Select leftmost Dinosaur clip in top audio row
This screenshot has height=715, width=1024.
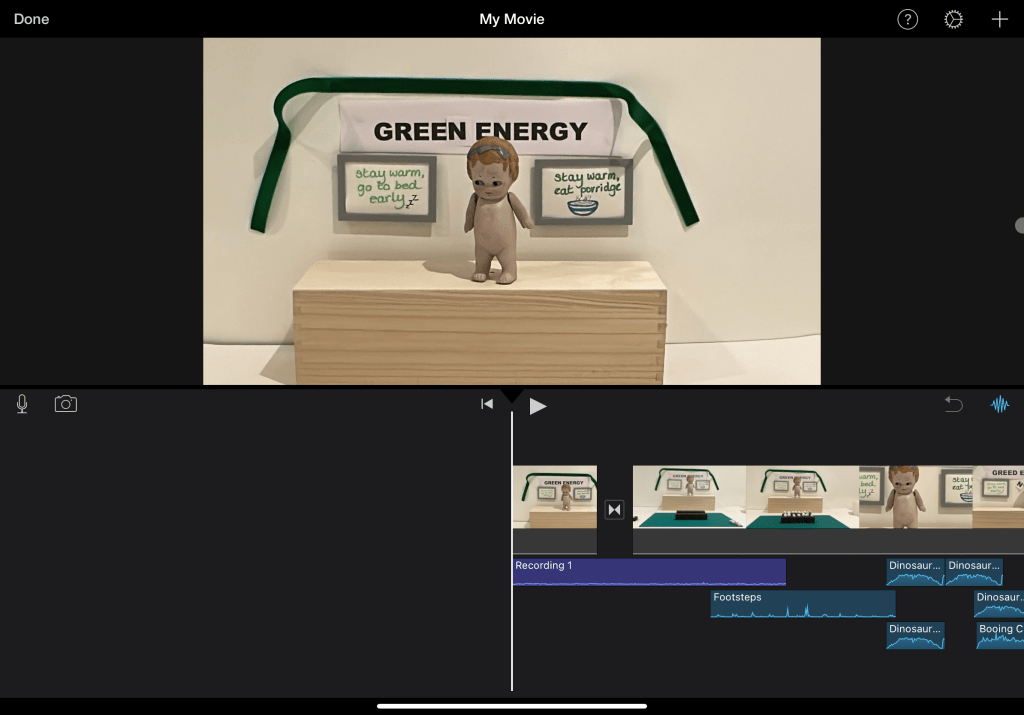point(914,572)
